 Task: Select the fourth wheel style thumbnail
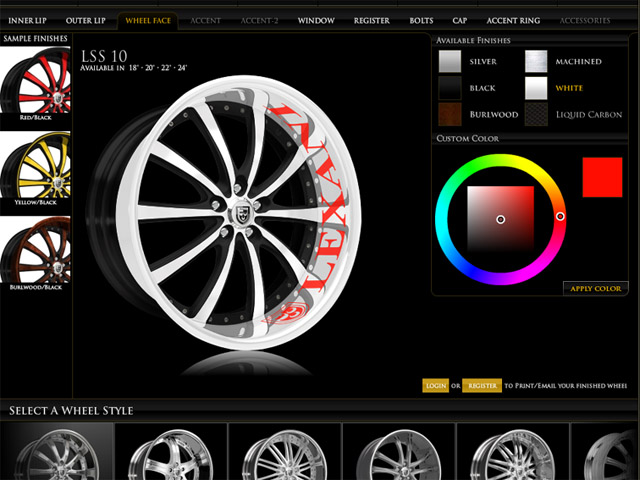pyautogui.click(x=398, y=451)
